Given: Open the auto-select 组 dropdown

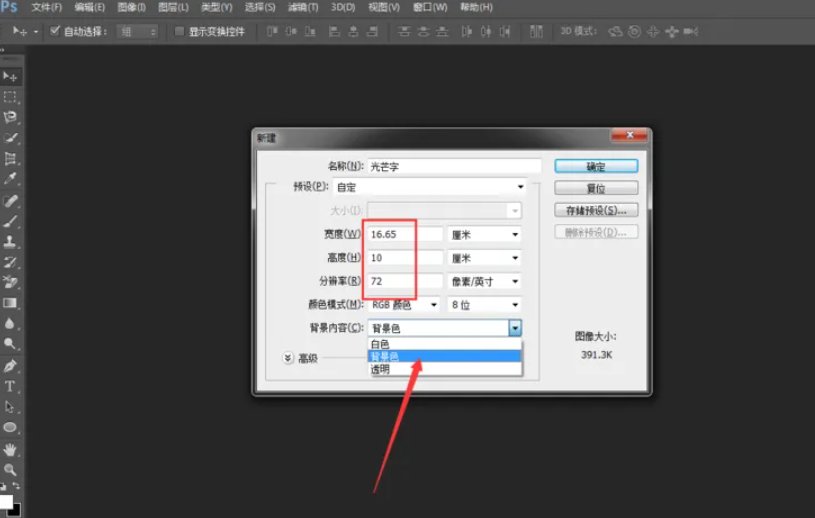Looking at the screenshot, I should click(137, 32).
